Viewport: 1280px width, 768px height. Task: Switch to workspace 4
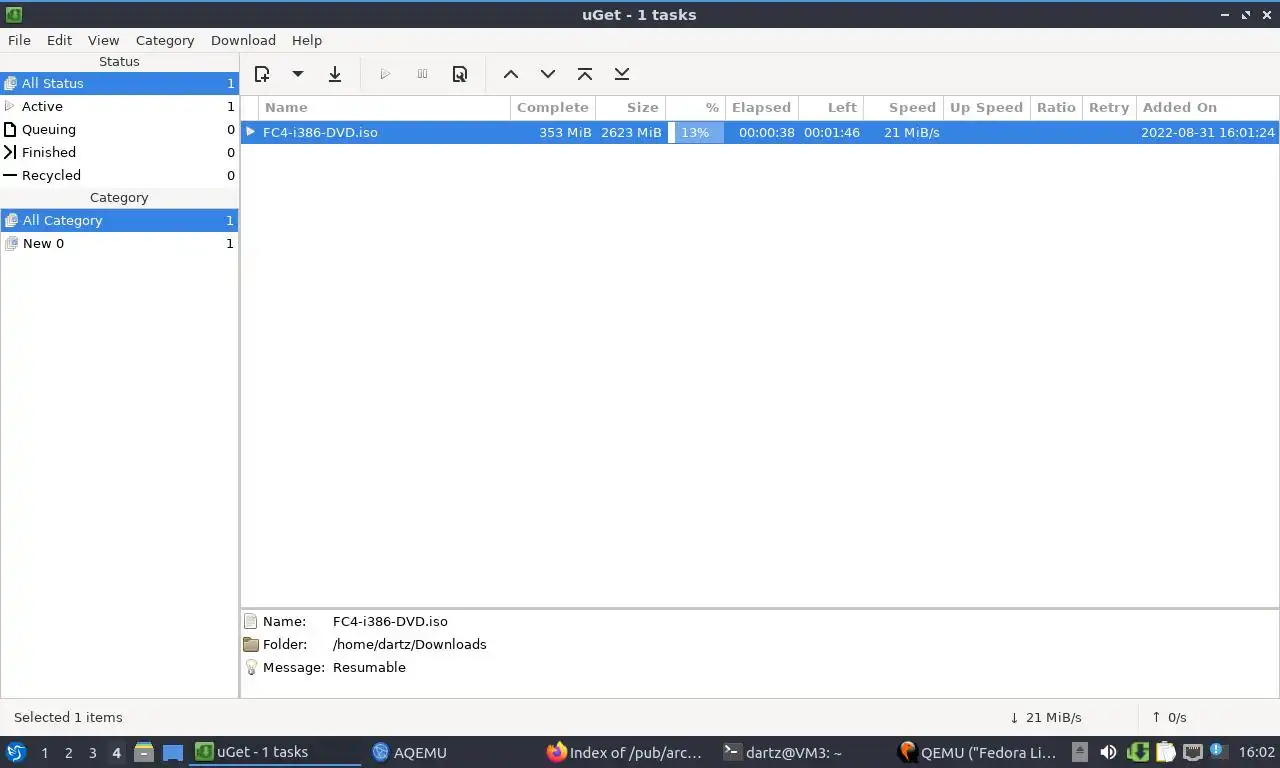[116, 752]
